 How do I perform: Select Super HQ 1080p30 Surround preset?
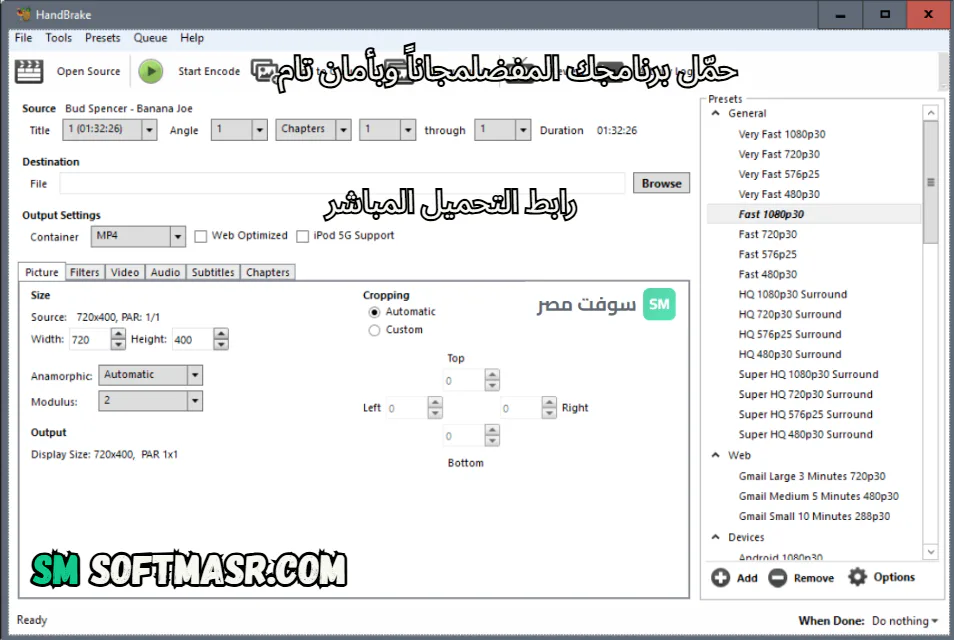(808, 375)
